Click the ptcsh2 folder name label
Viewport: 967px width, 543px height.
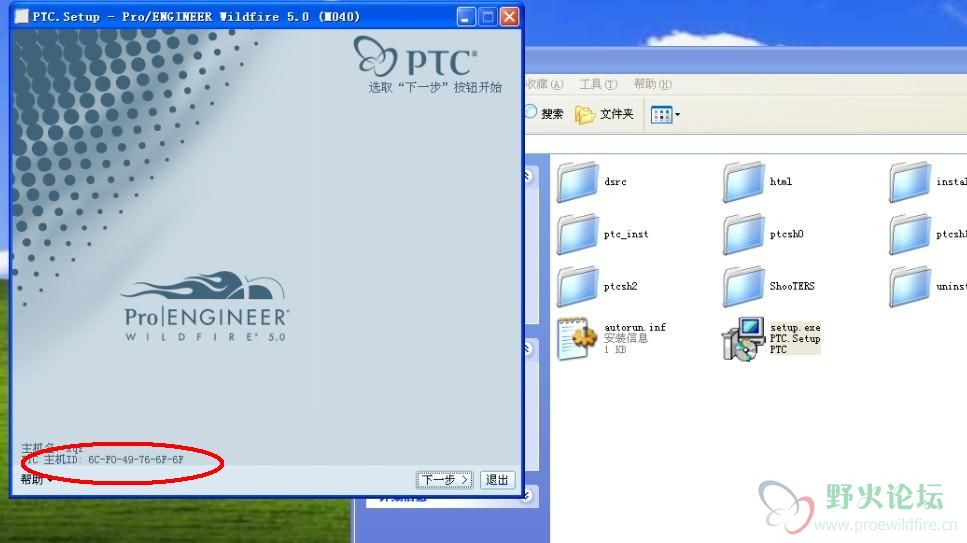[x=620, y=286]
